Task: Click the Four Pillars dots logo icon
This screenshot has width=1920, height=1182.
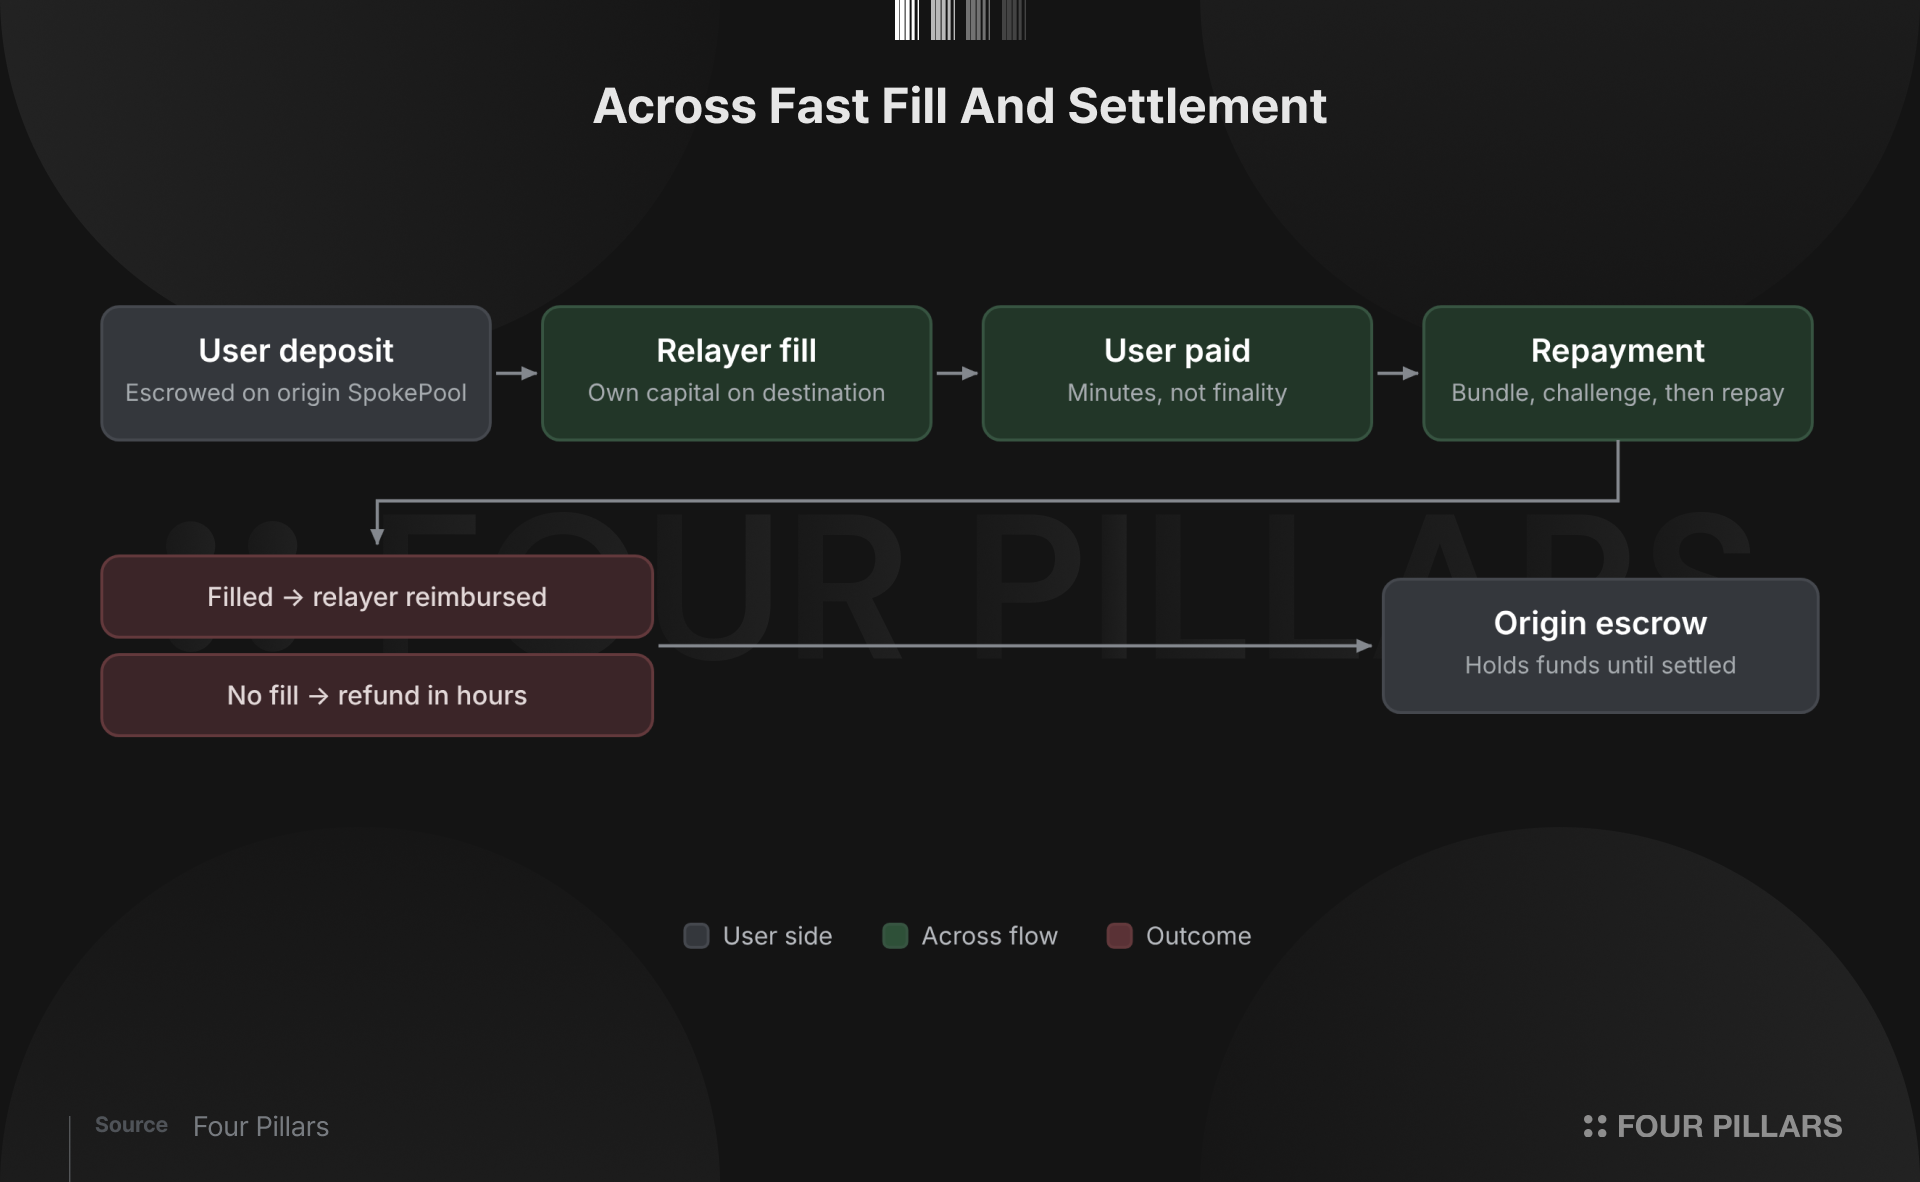Action: tap(1595, 1126)
